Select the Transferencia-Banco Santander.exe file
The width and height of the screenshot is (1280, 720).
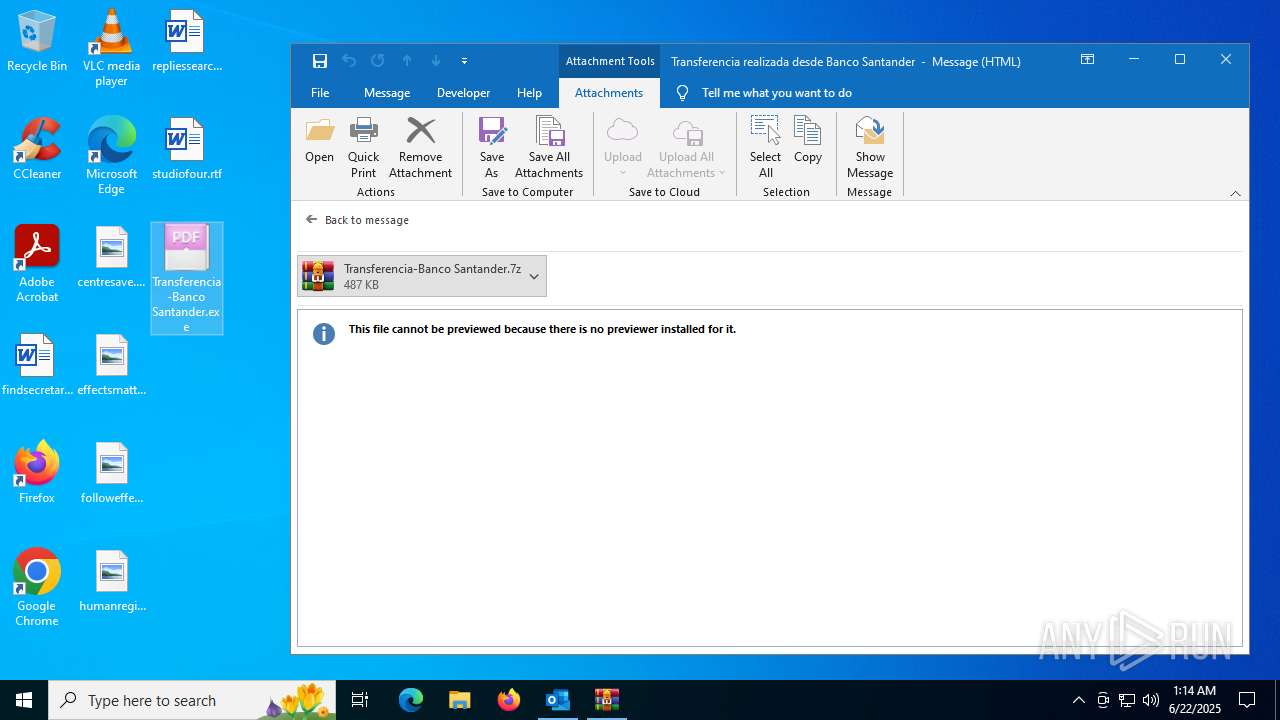click(x=186, y=279)
